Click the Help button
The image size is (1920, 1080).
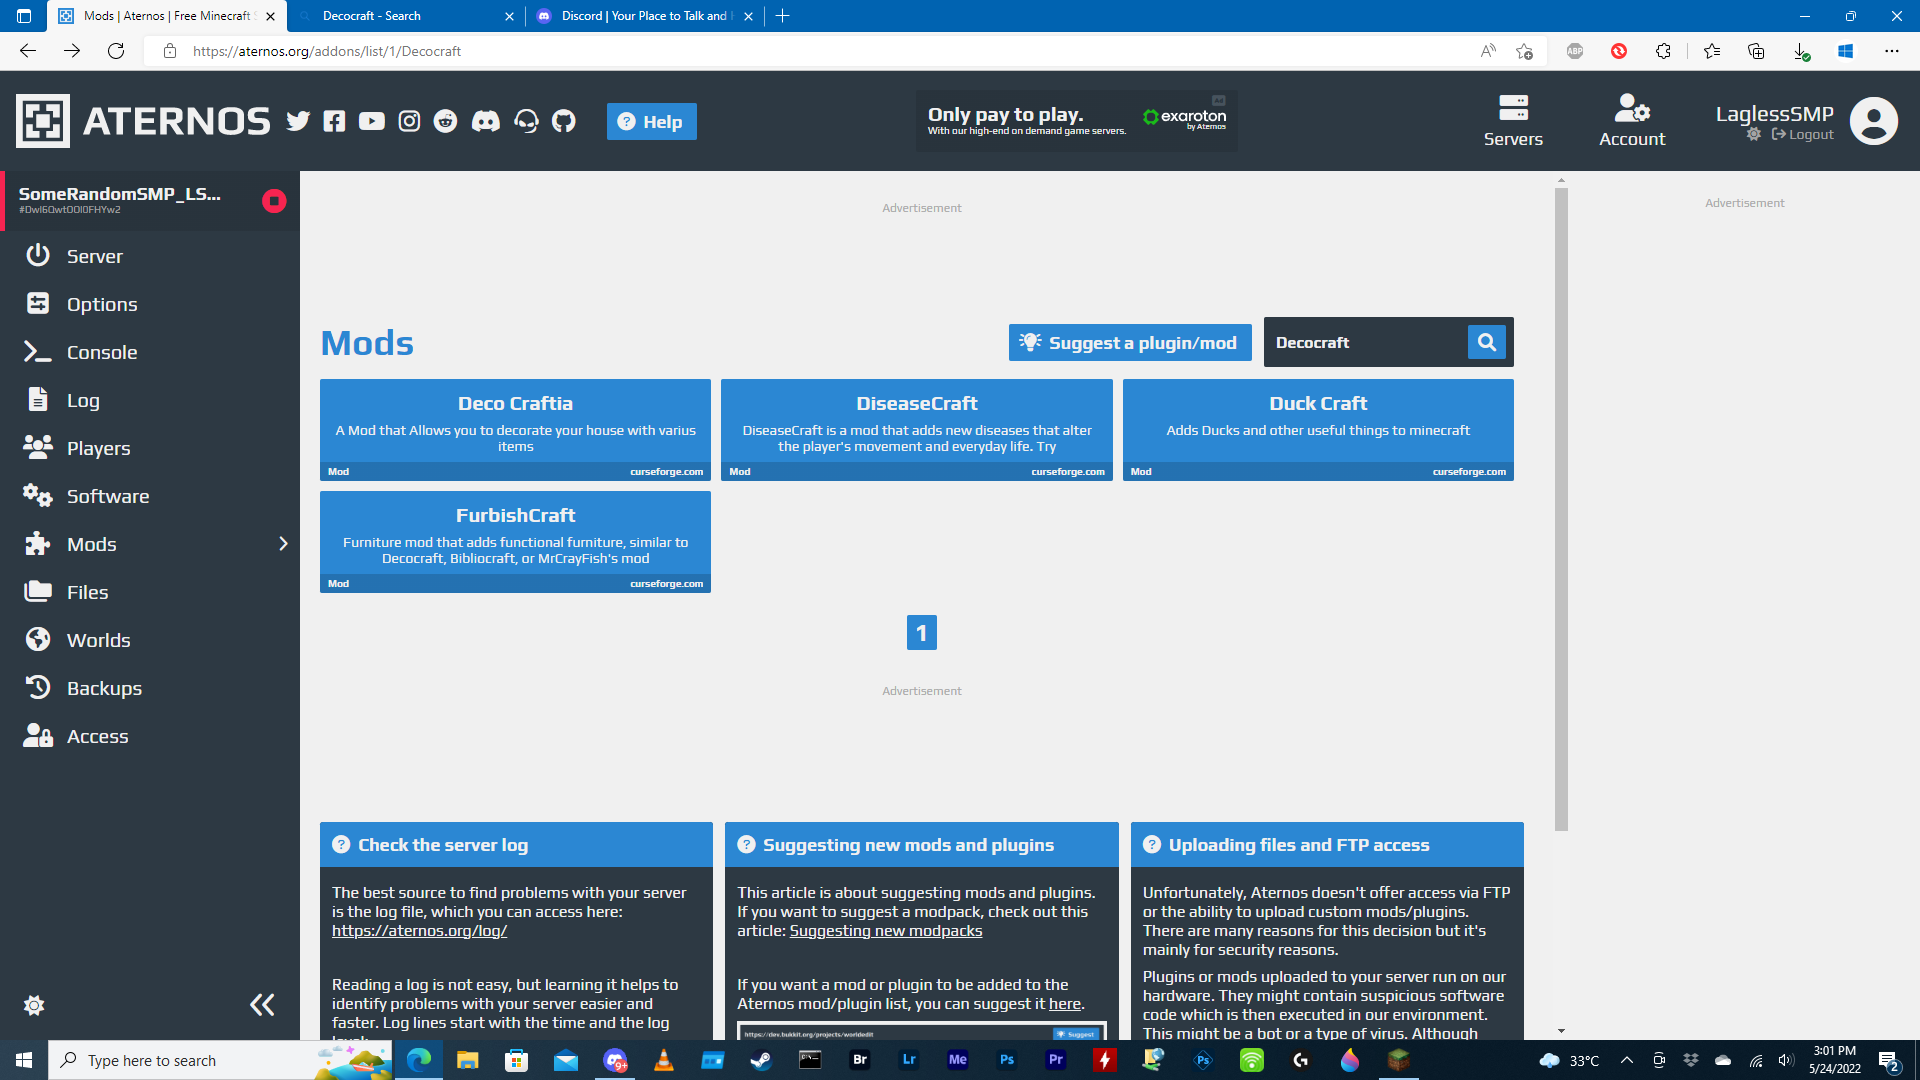click(x=651, y=121)
